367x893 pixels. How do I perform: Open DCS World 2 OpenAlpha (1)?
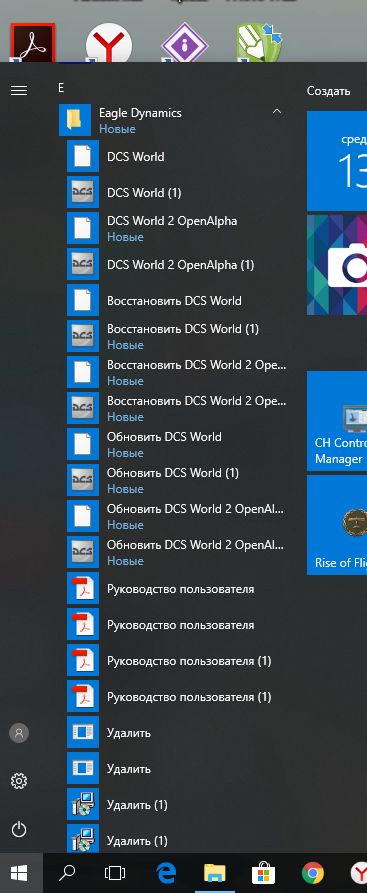(177, 264)
